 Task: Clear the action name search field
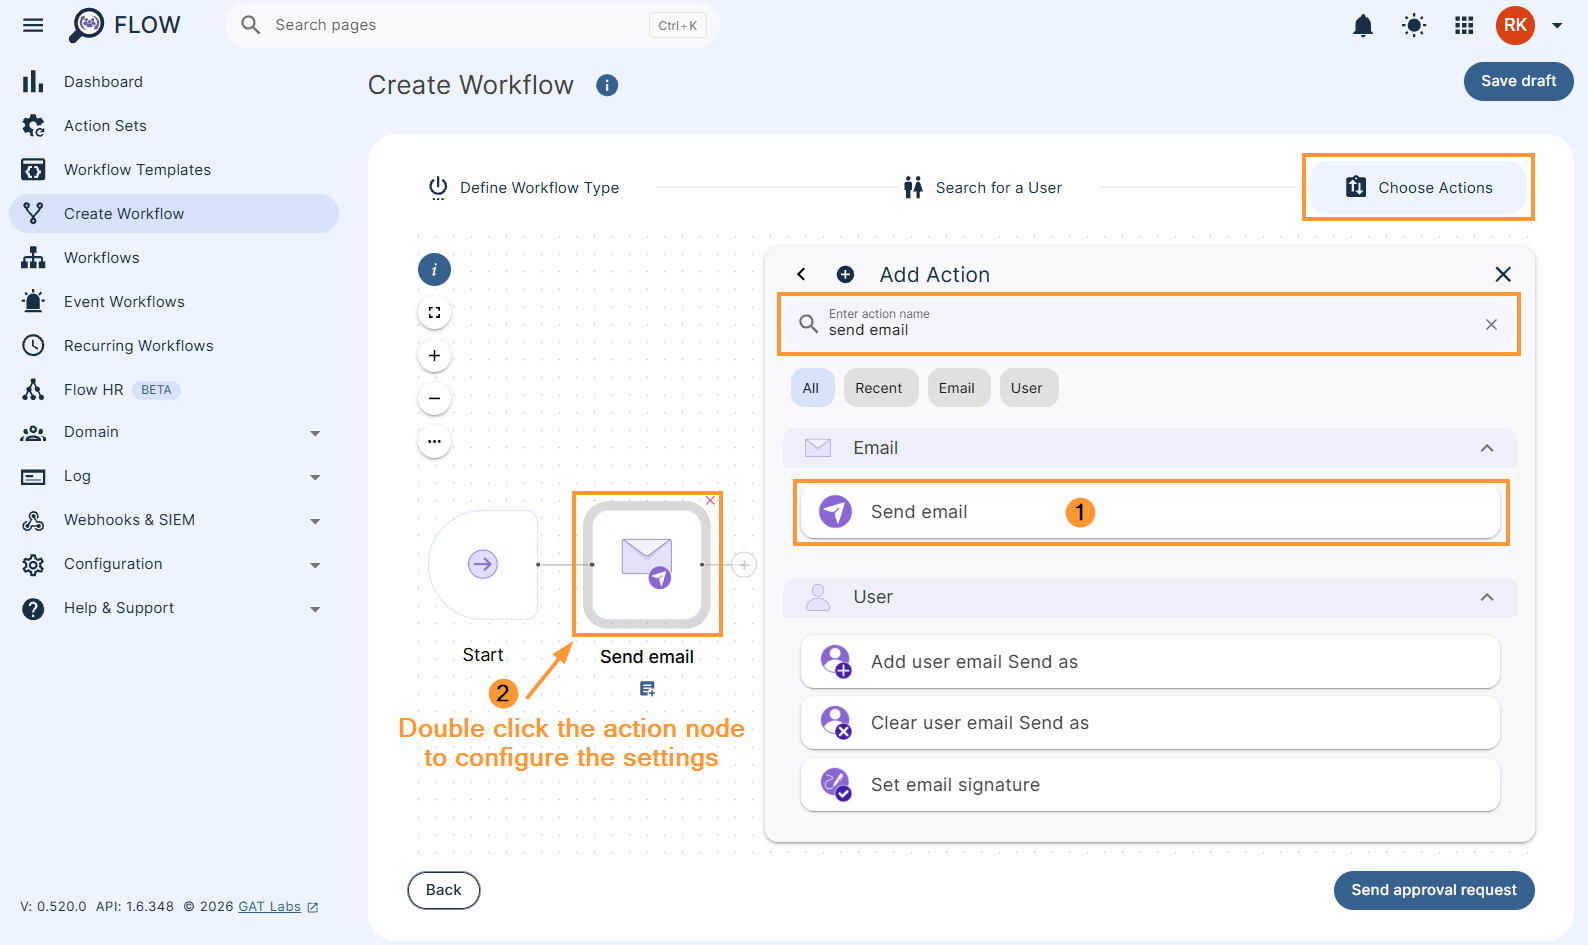click(x=1491, y=324)
